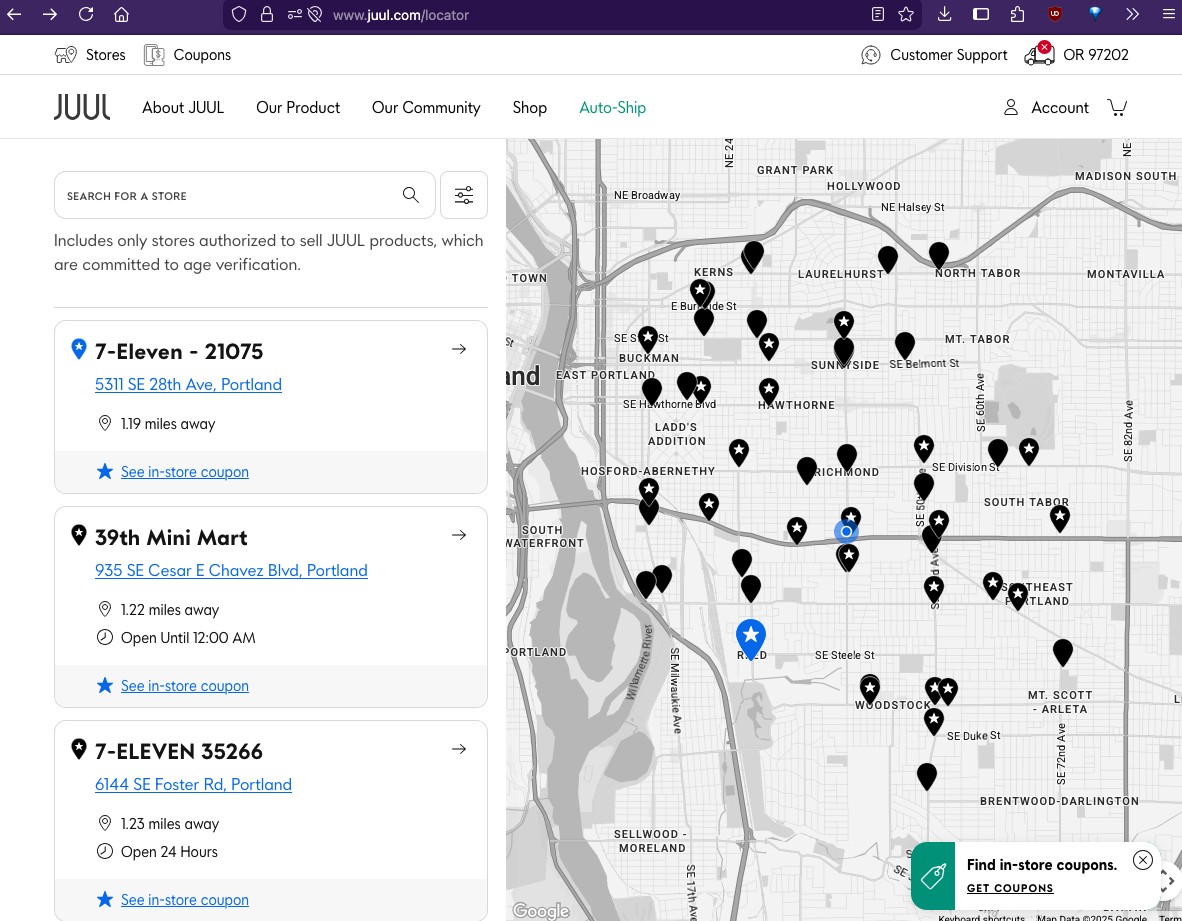The height and width of the screenshot is (921, 1182).
Task: Close the in-store coupons popup
Action: coord(1143,860)
